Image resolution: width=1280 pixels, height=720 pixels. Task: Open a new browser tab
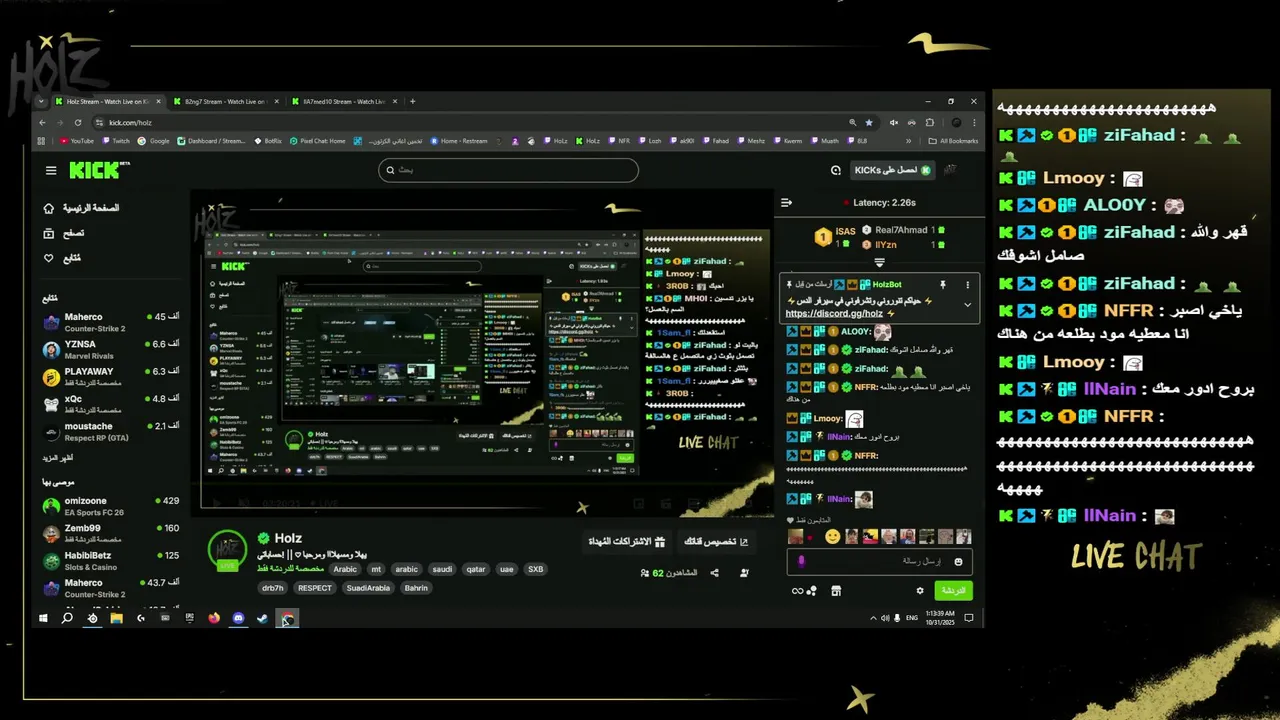point(412,101)
